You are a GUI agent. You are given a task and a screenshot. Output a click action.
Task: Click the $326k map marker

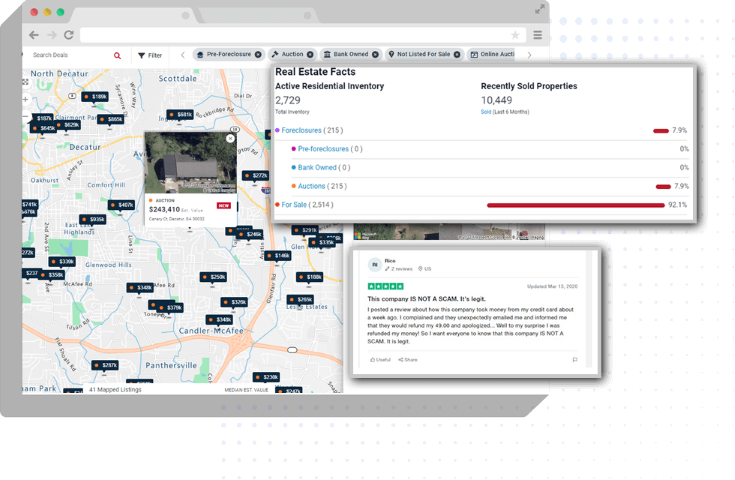click(x=234, y=302)
